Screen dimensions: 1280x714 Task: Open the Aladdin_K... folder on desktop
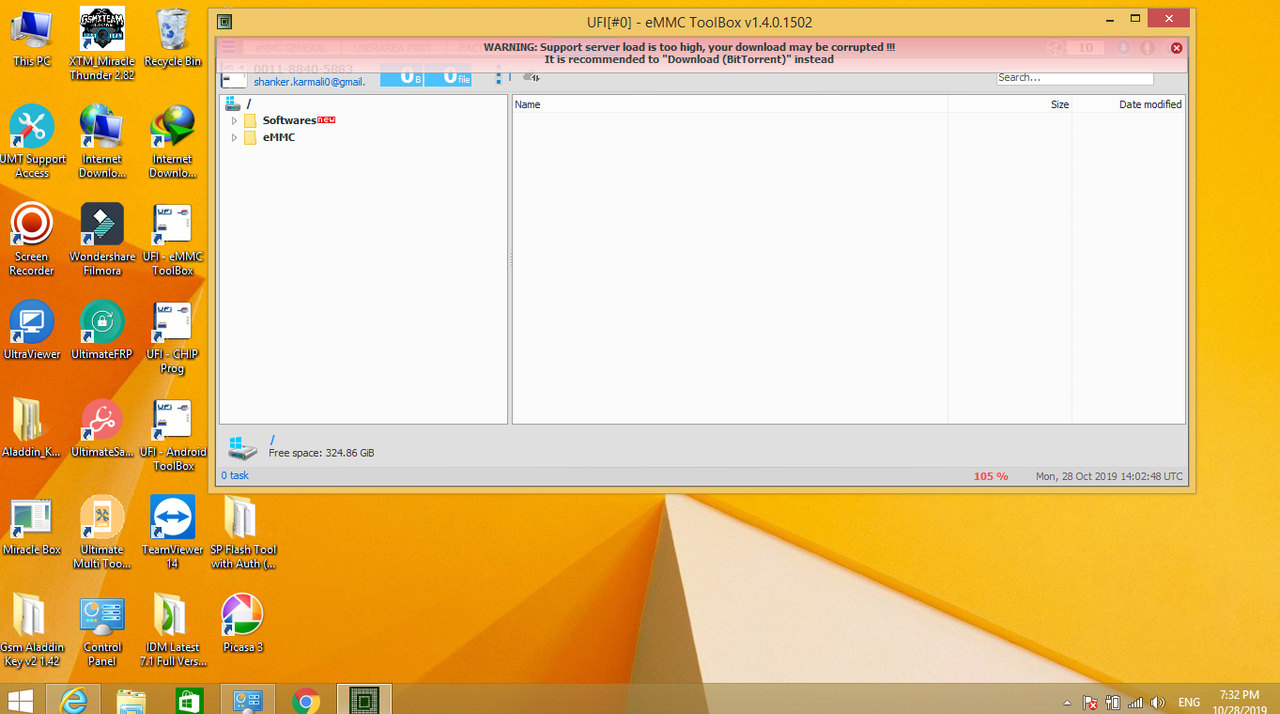click(32, 428)
